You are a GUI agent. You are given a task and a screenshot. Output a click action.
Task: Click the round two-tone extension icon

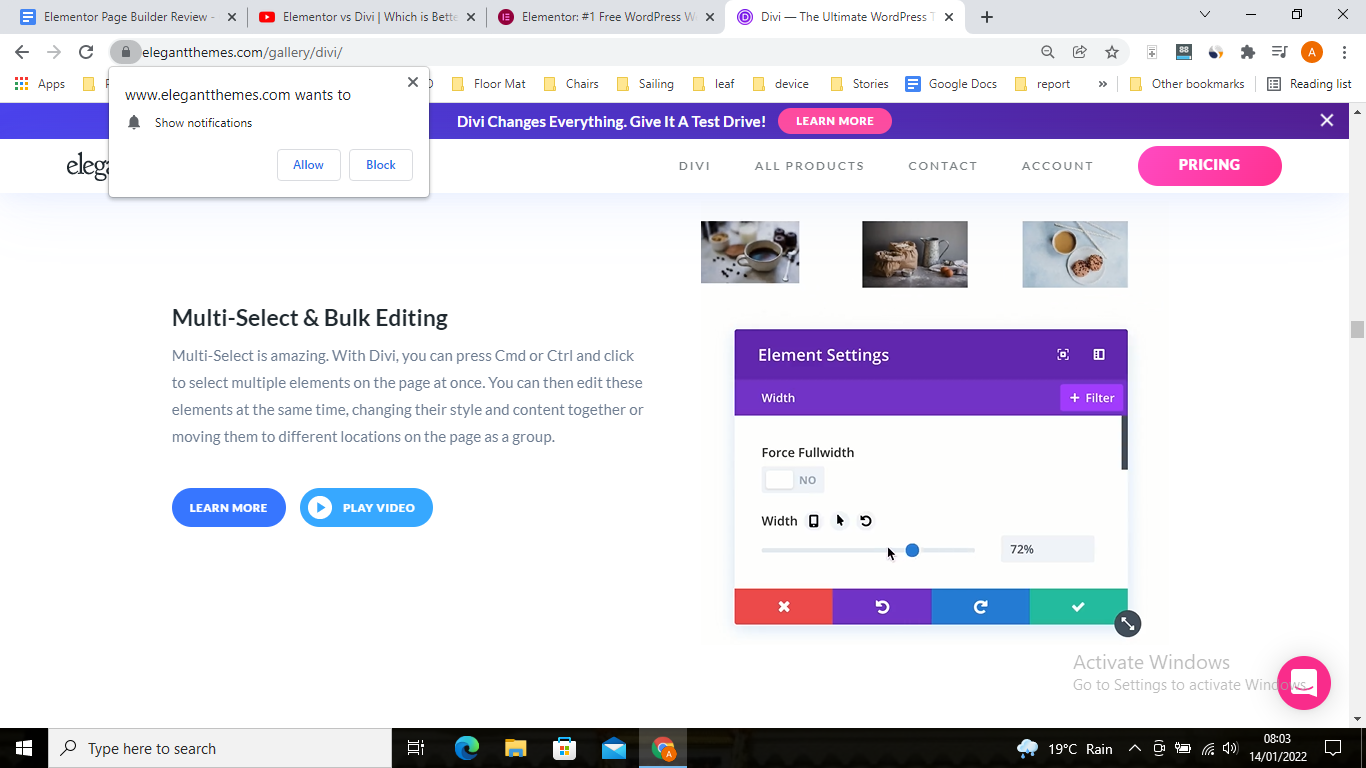tap(1216, 52)
